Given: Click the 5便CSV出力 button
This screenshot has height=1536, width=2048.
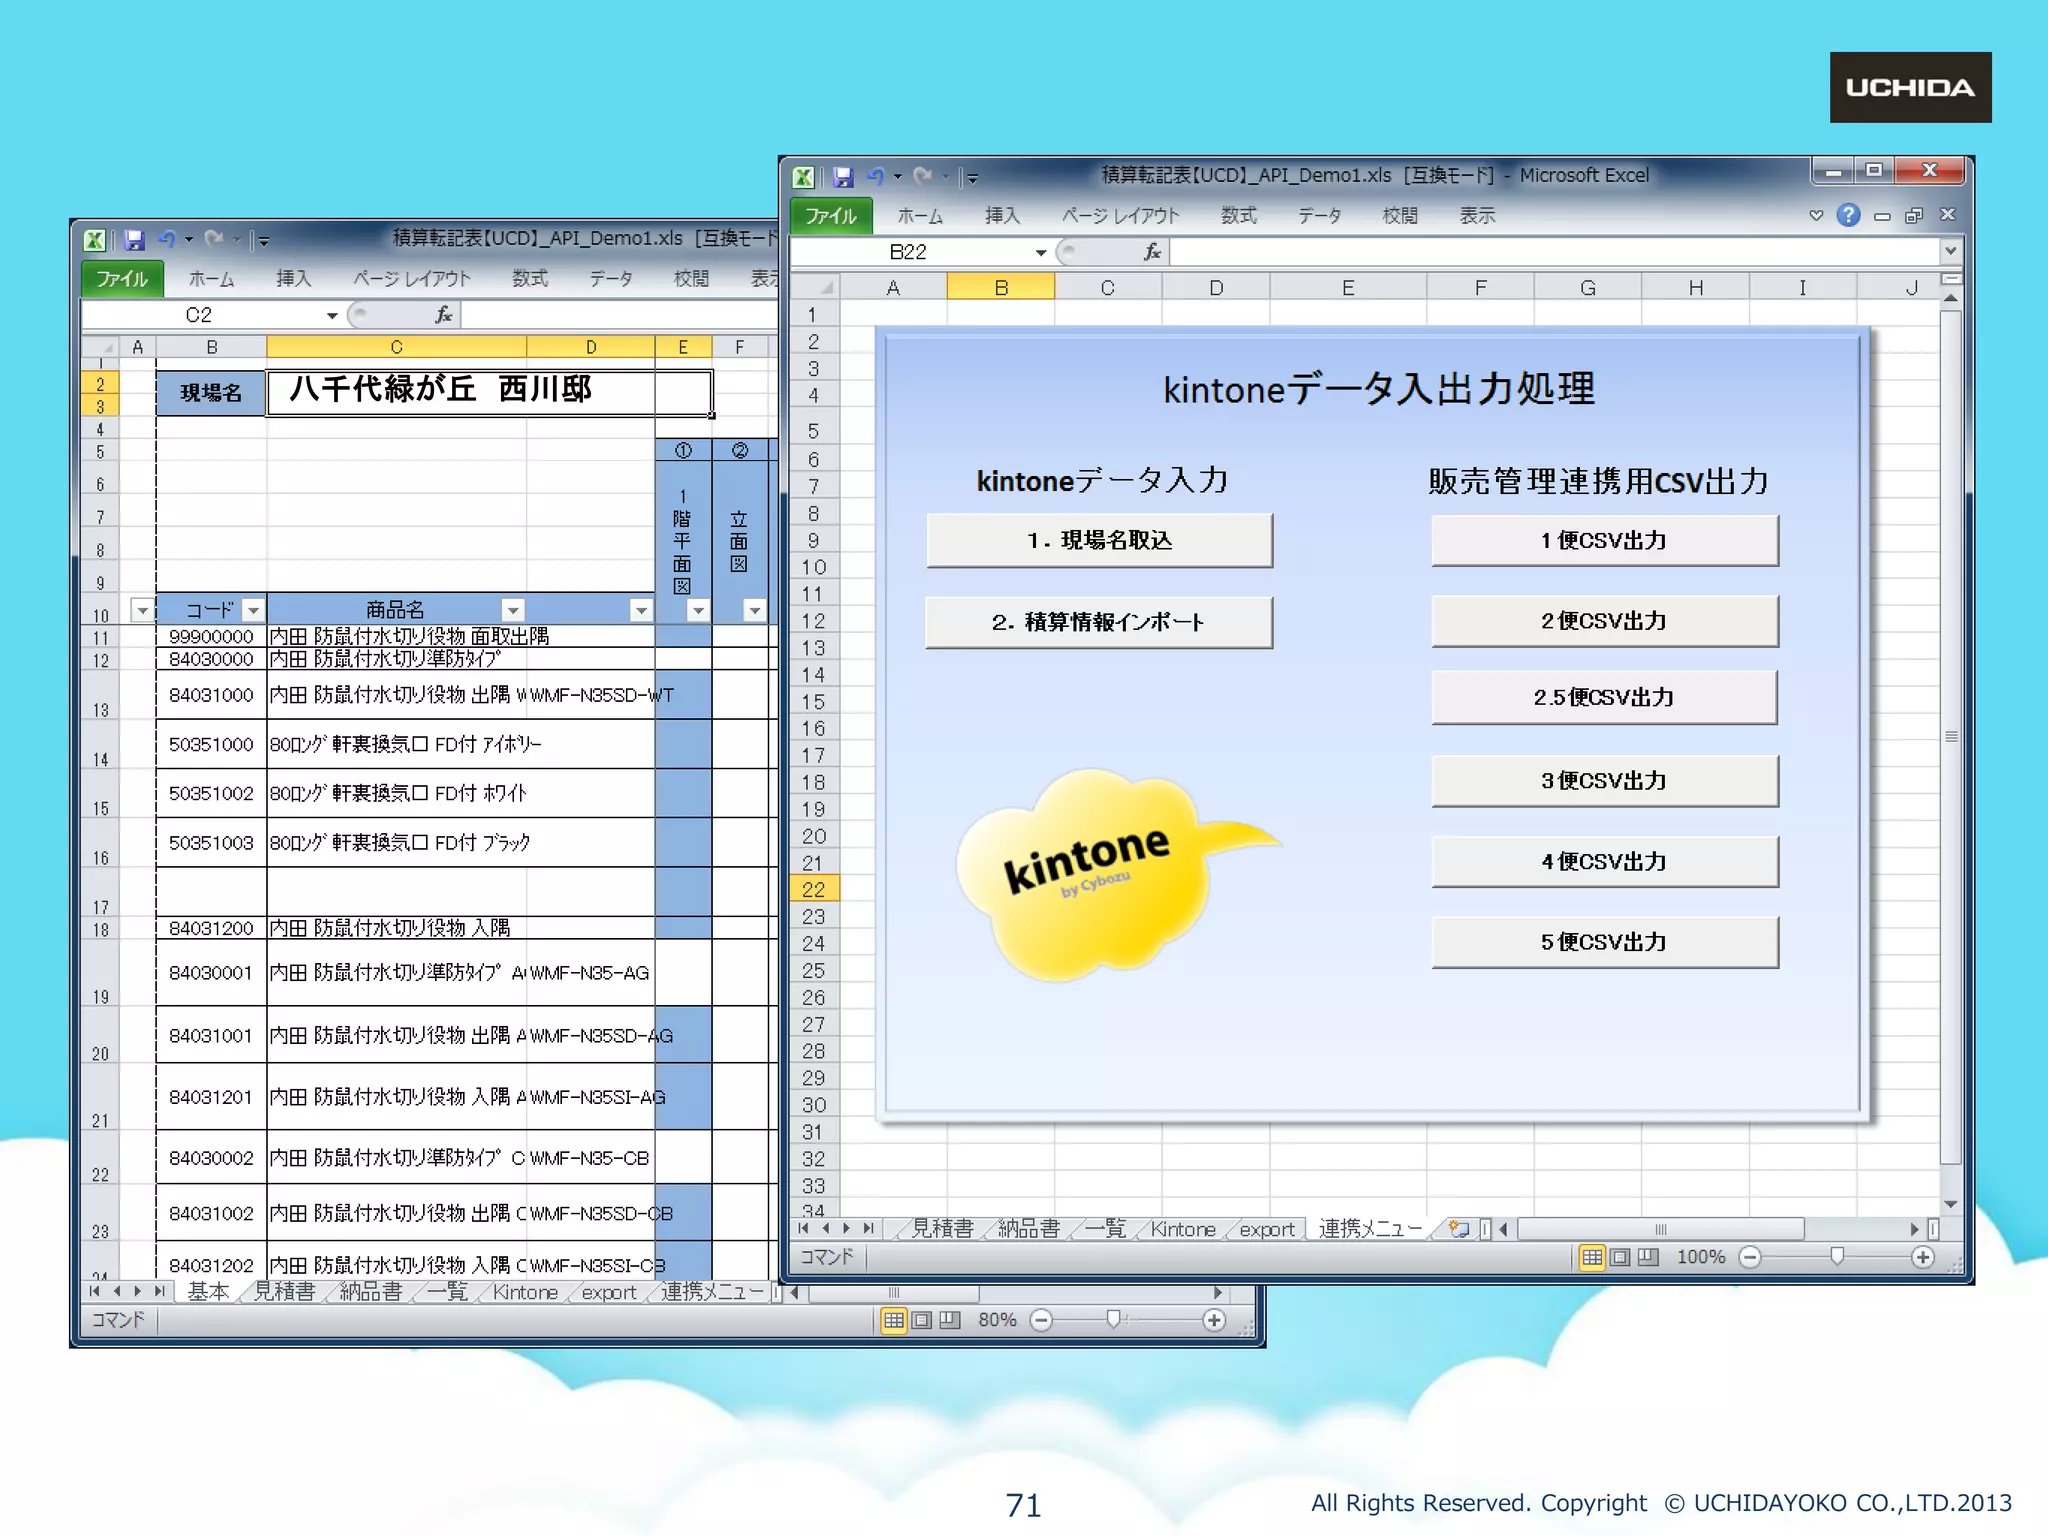Looking at the screenshot, I should click(1604, 942).
